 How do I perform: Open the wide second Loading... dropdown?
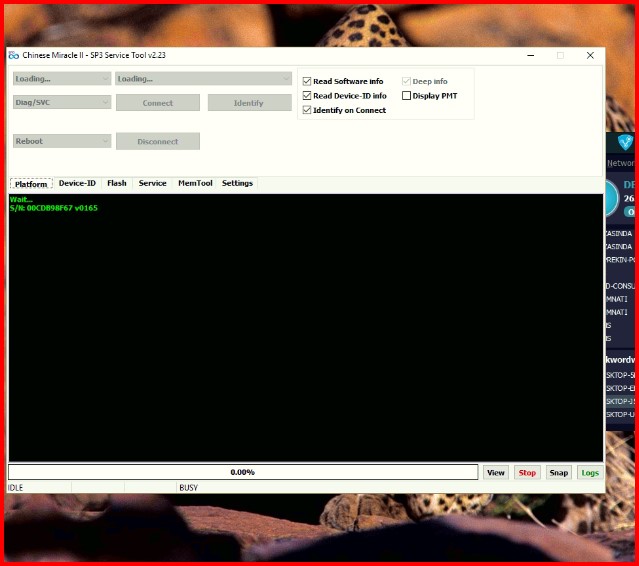(203, 79)
